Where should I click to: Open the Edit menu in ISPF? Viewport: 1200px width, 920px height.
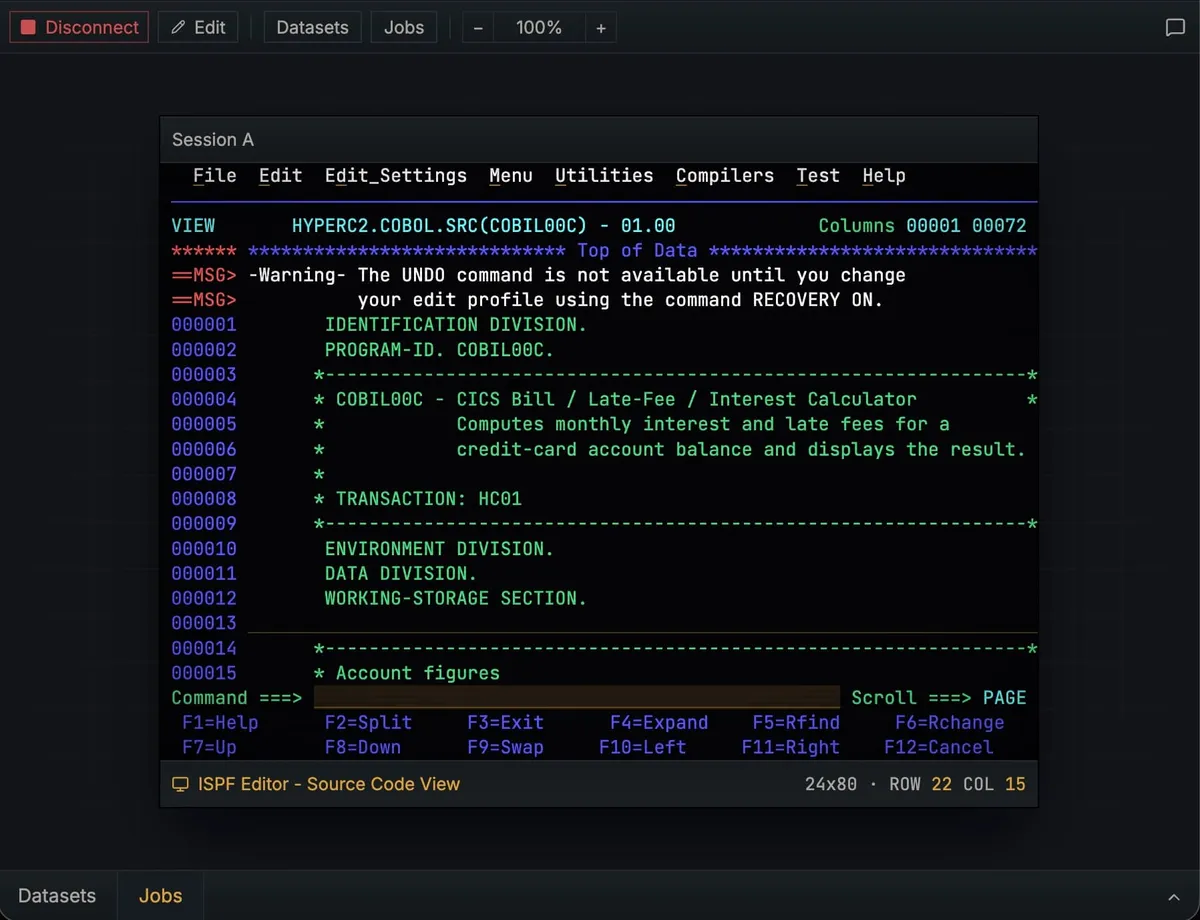[280, 176]
